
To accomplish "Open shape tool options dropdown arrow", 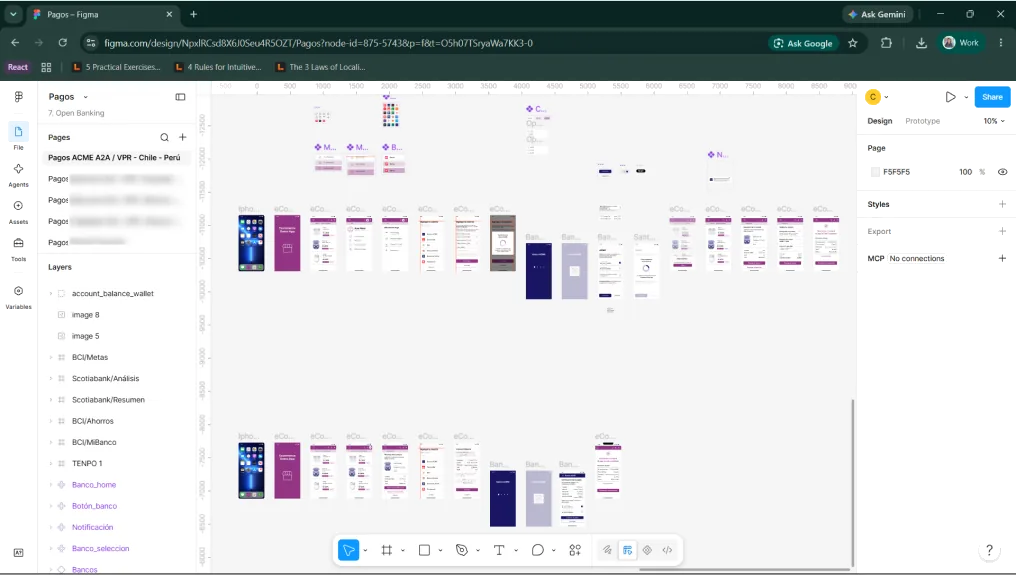I will (x=440, y=550).
